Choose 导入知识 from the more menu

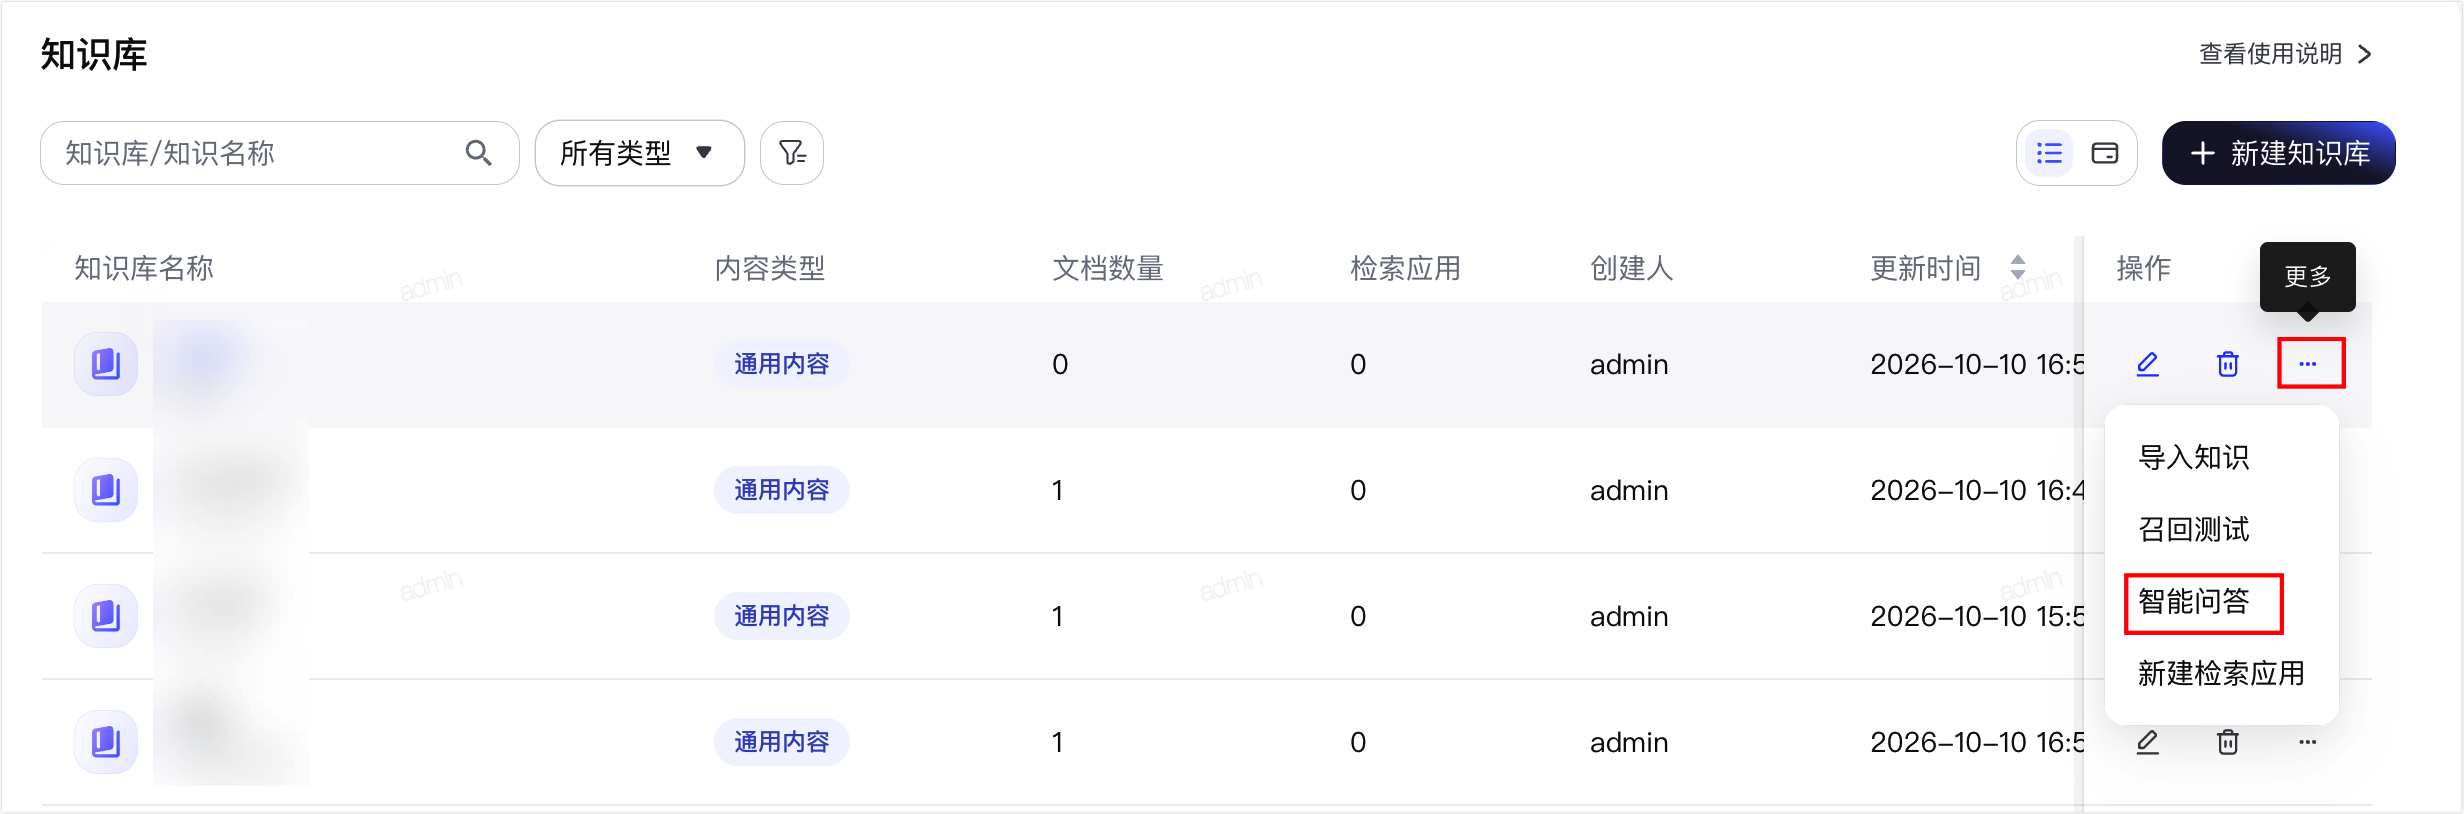pos(2194,457)
